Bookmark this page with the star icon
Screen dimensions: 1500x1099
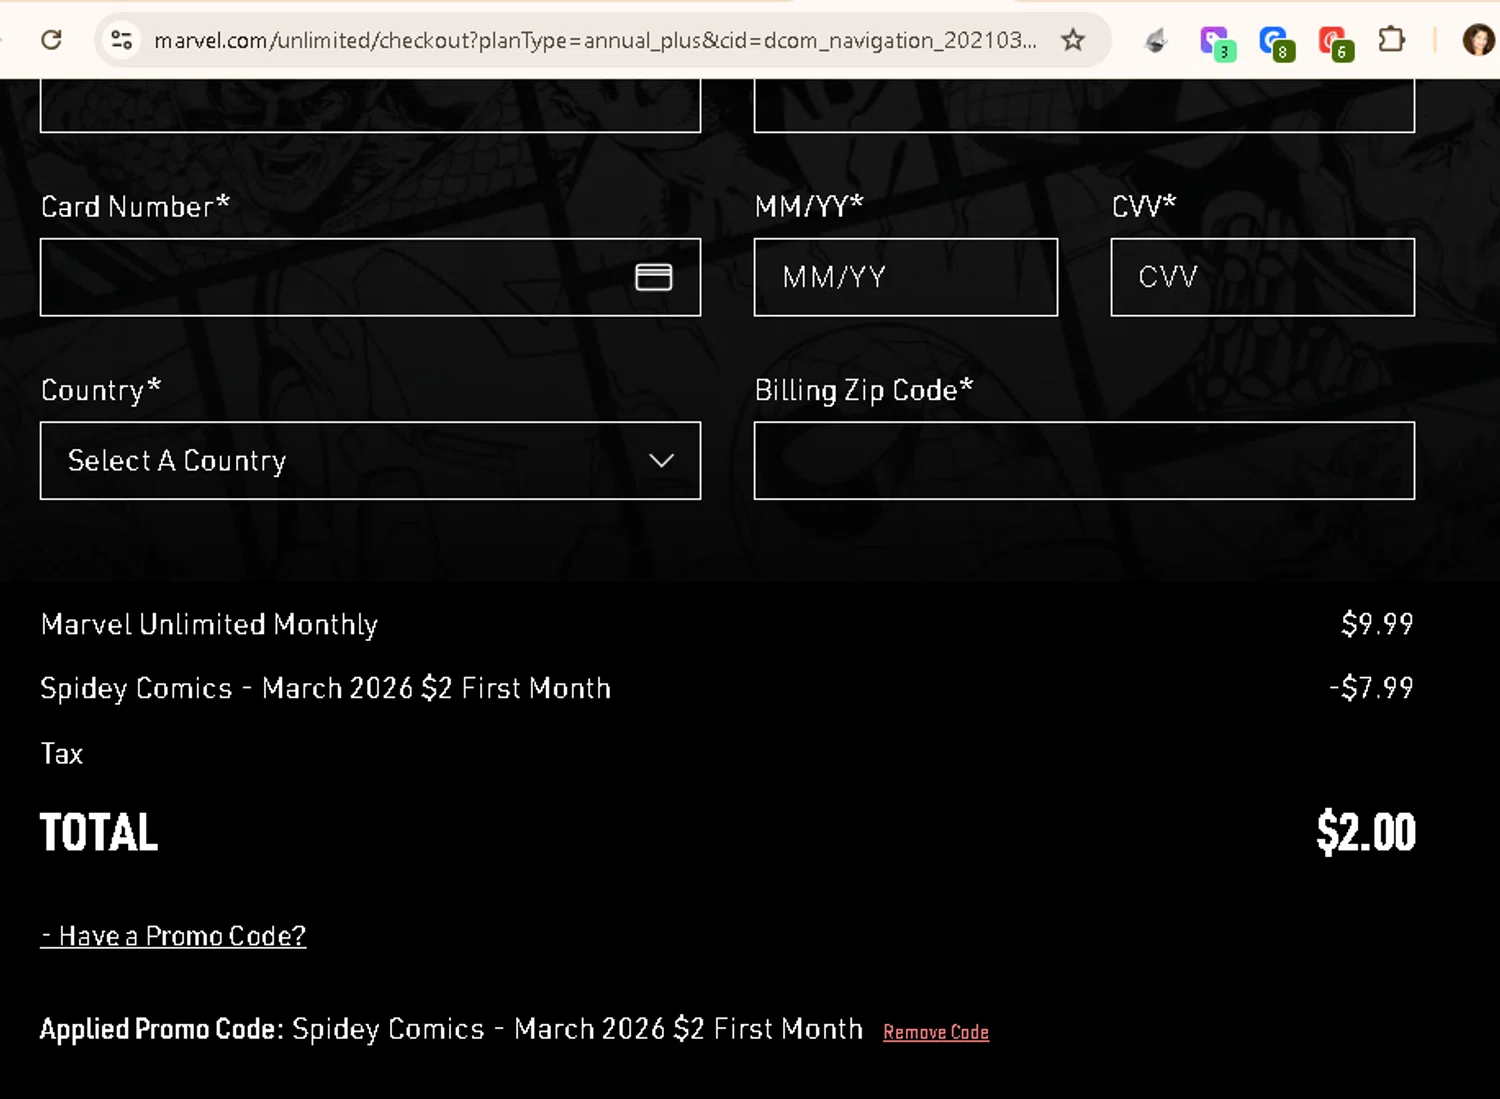[x=1073, y=40]
